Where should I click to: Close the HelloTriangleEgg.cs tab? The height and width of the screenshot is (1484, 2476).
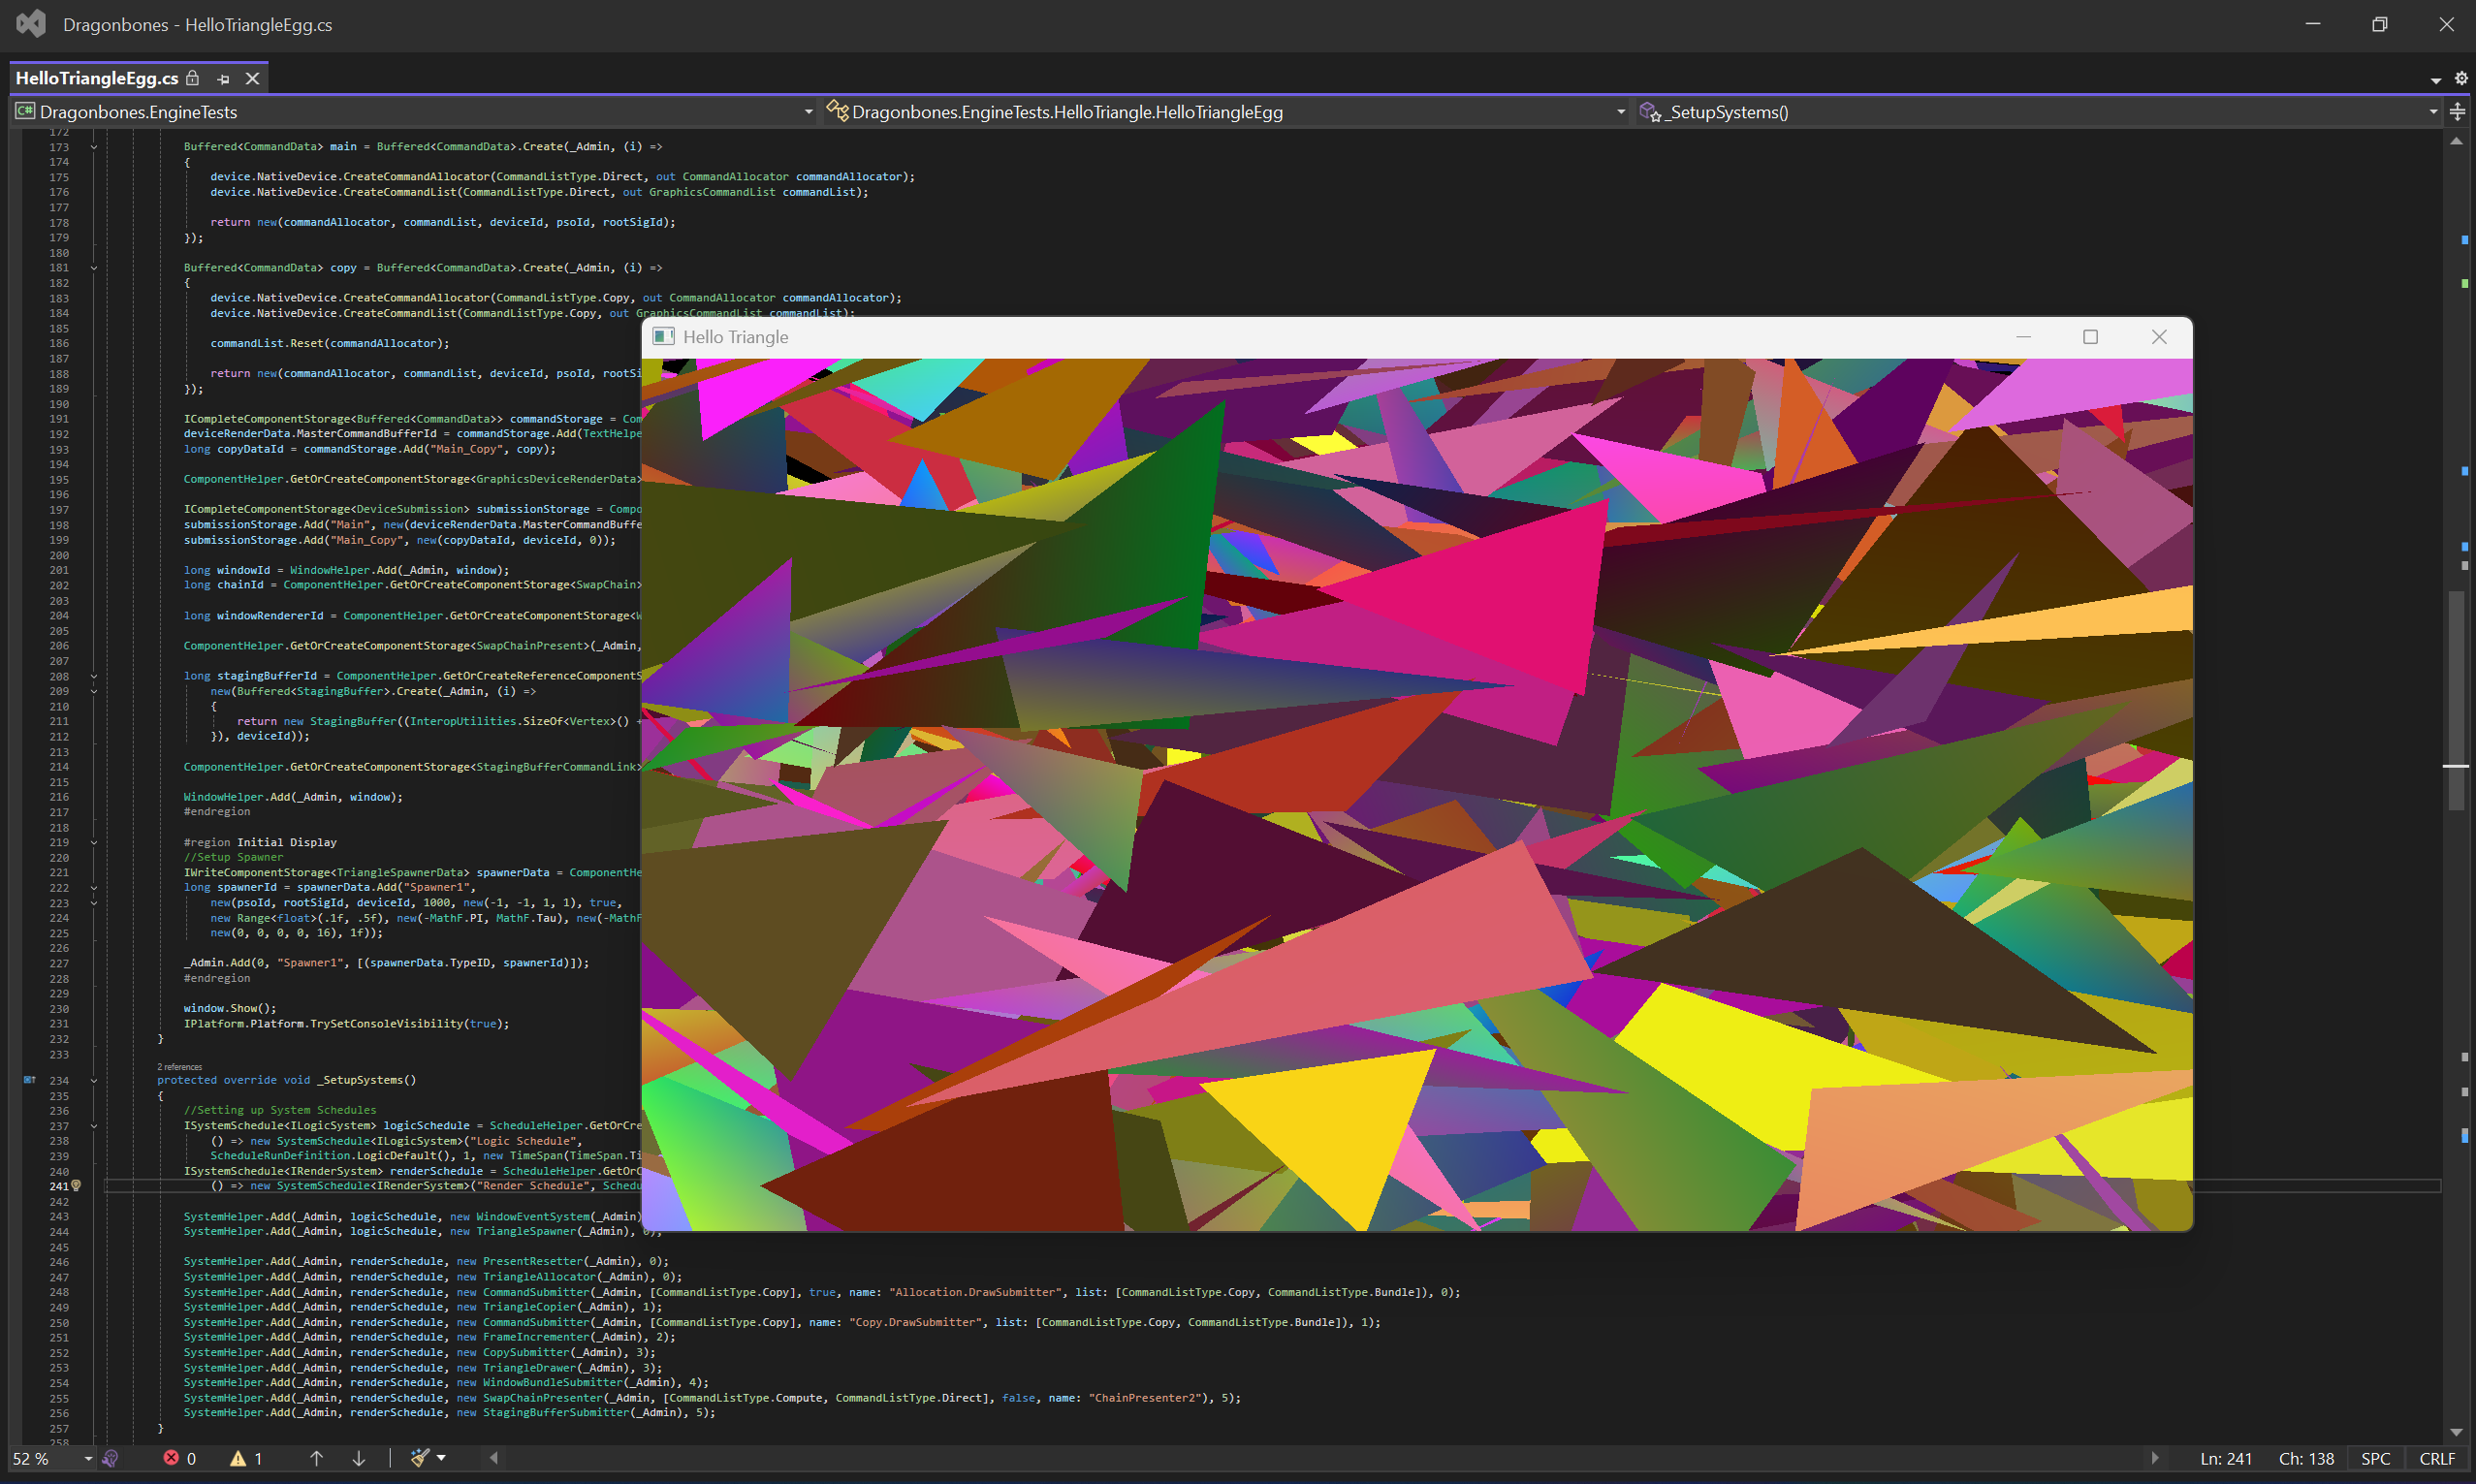click(253, 79)
